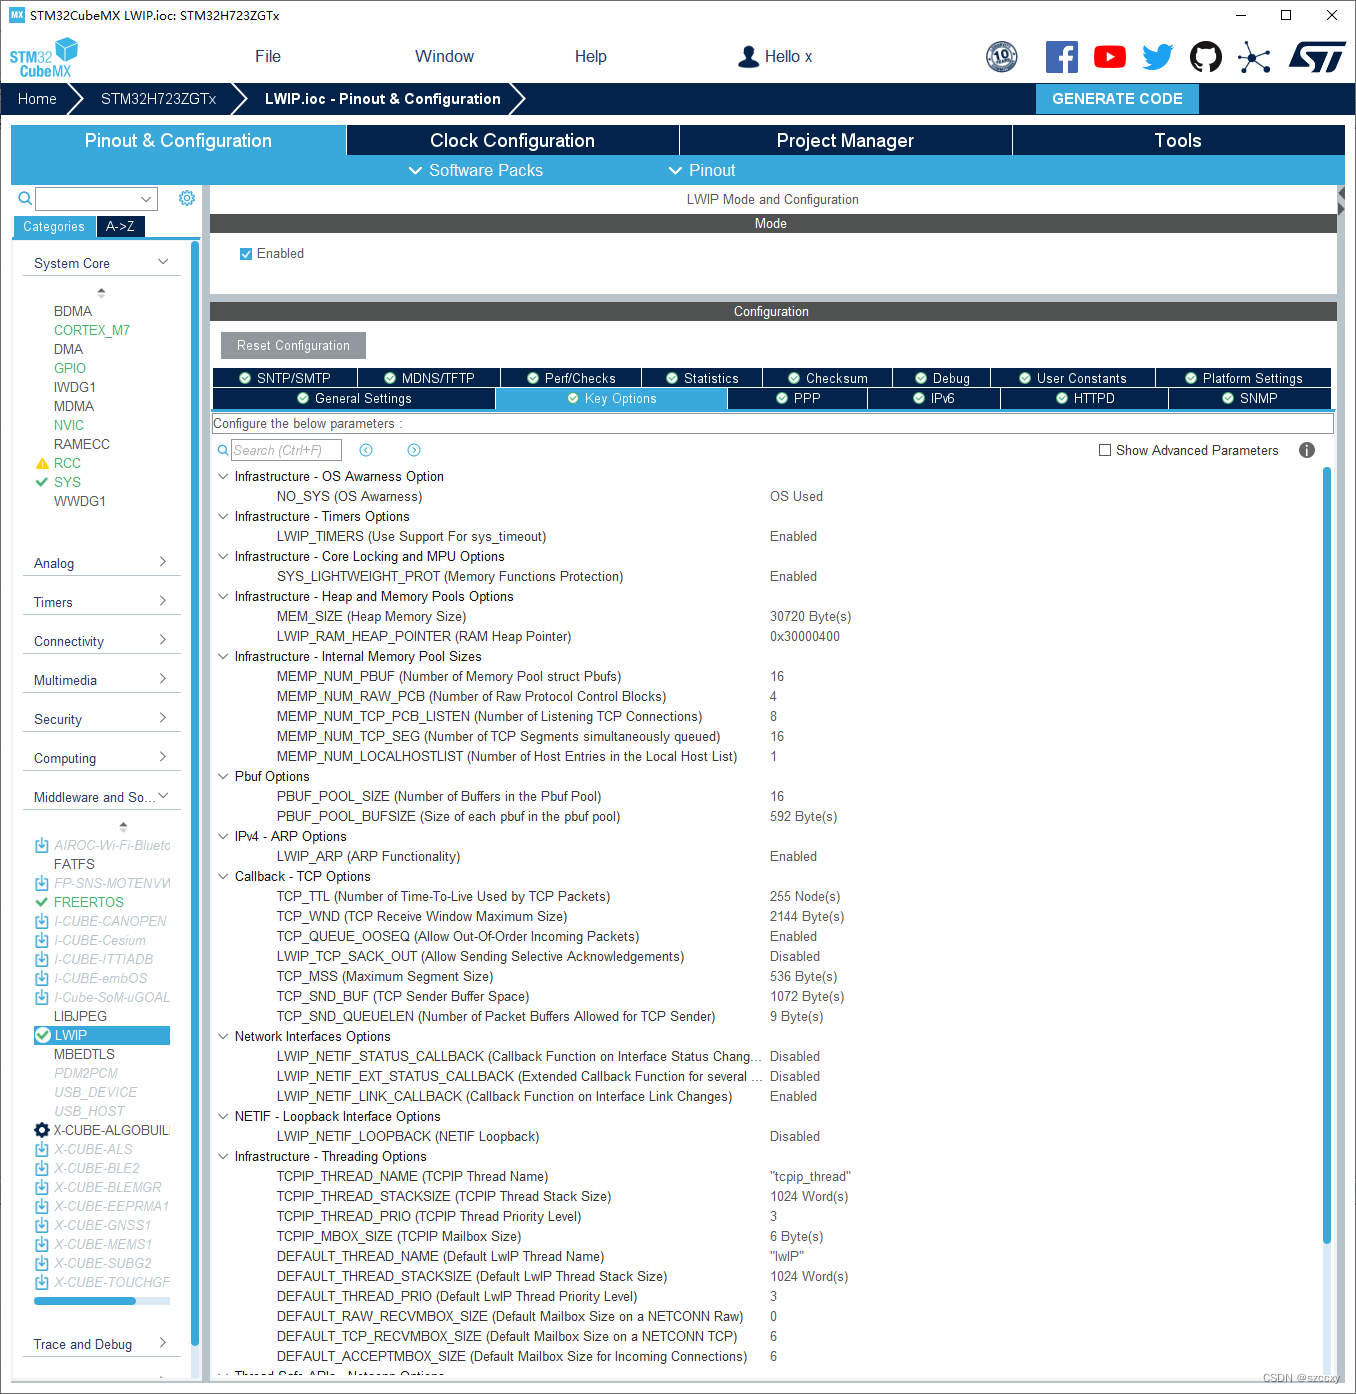Click the TCP_MSS value 536 Byte(s)
Viewport: 1356px width, 1394px height.
coord(804,977)
